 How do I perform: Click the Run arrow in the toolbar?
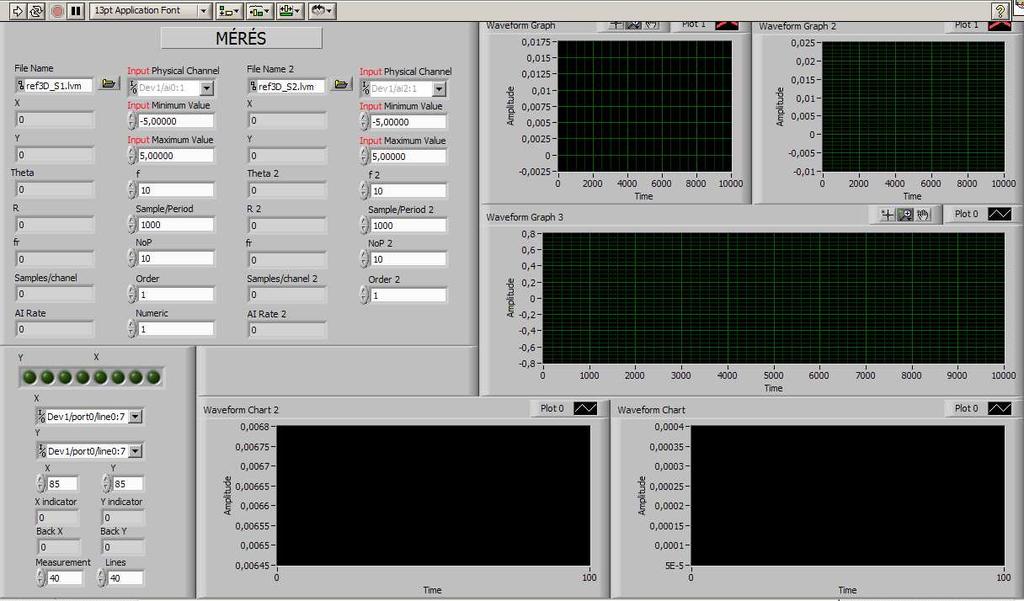point(18,10)
